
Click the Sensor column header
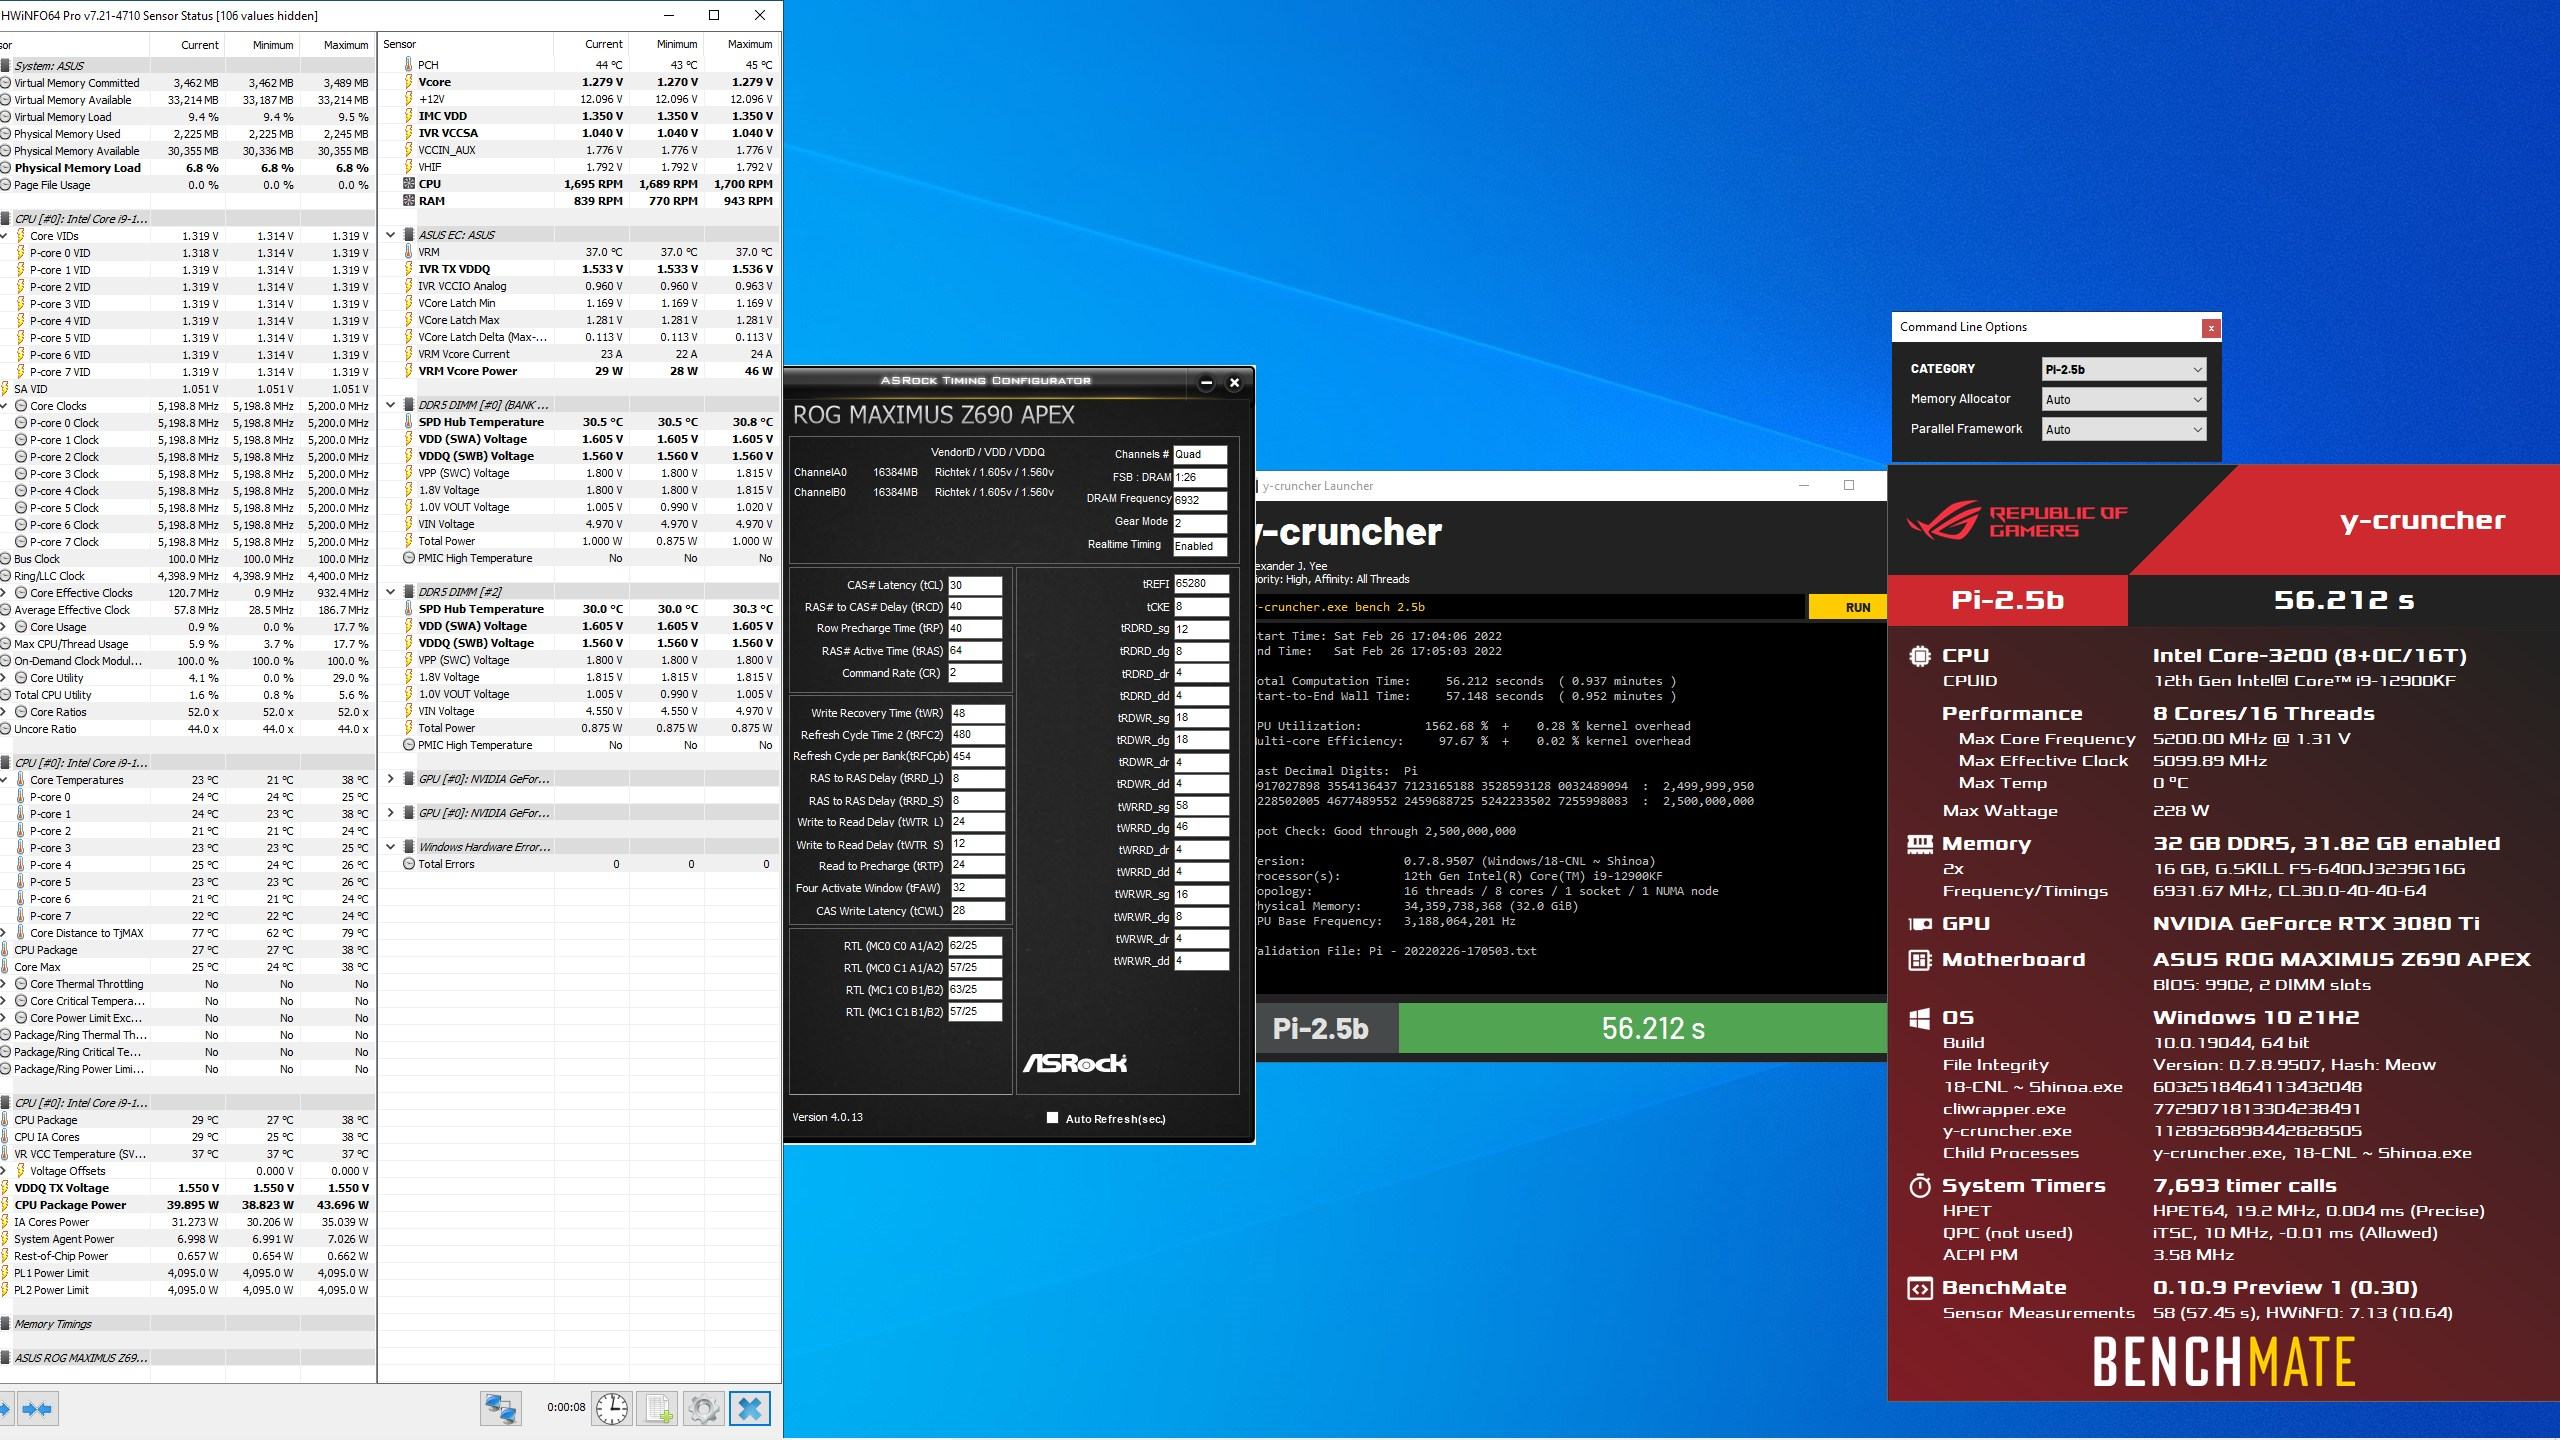pyautogui.click(x=466, y=44)
